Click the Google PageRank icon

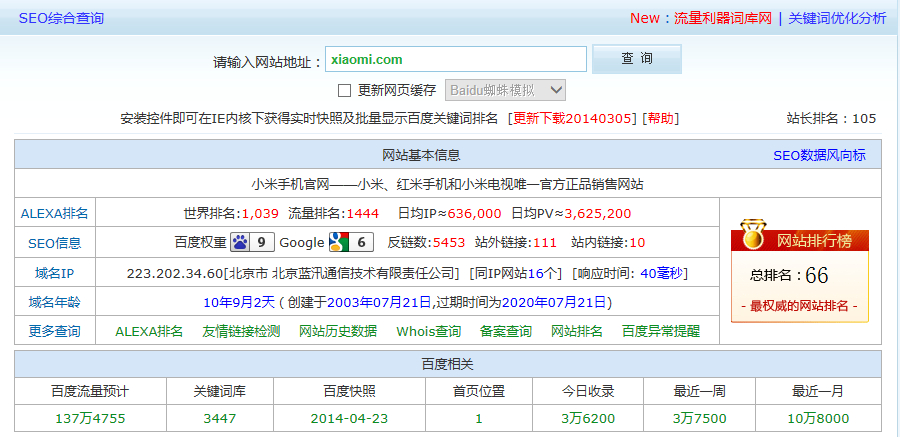338,242
